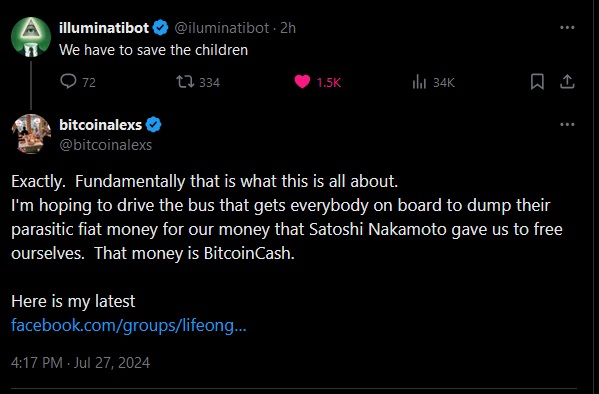Viewport: 599px width, 394px height.
Task: Open illuminatibot's profile picture
Action: [31, 37]
